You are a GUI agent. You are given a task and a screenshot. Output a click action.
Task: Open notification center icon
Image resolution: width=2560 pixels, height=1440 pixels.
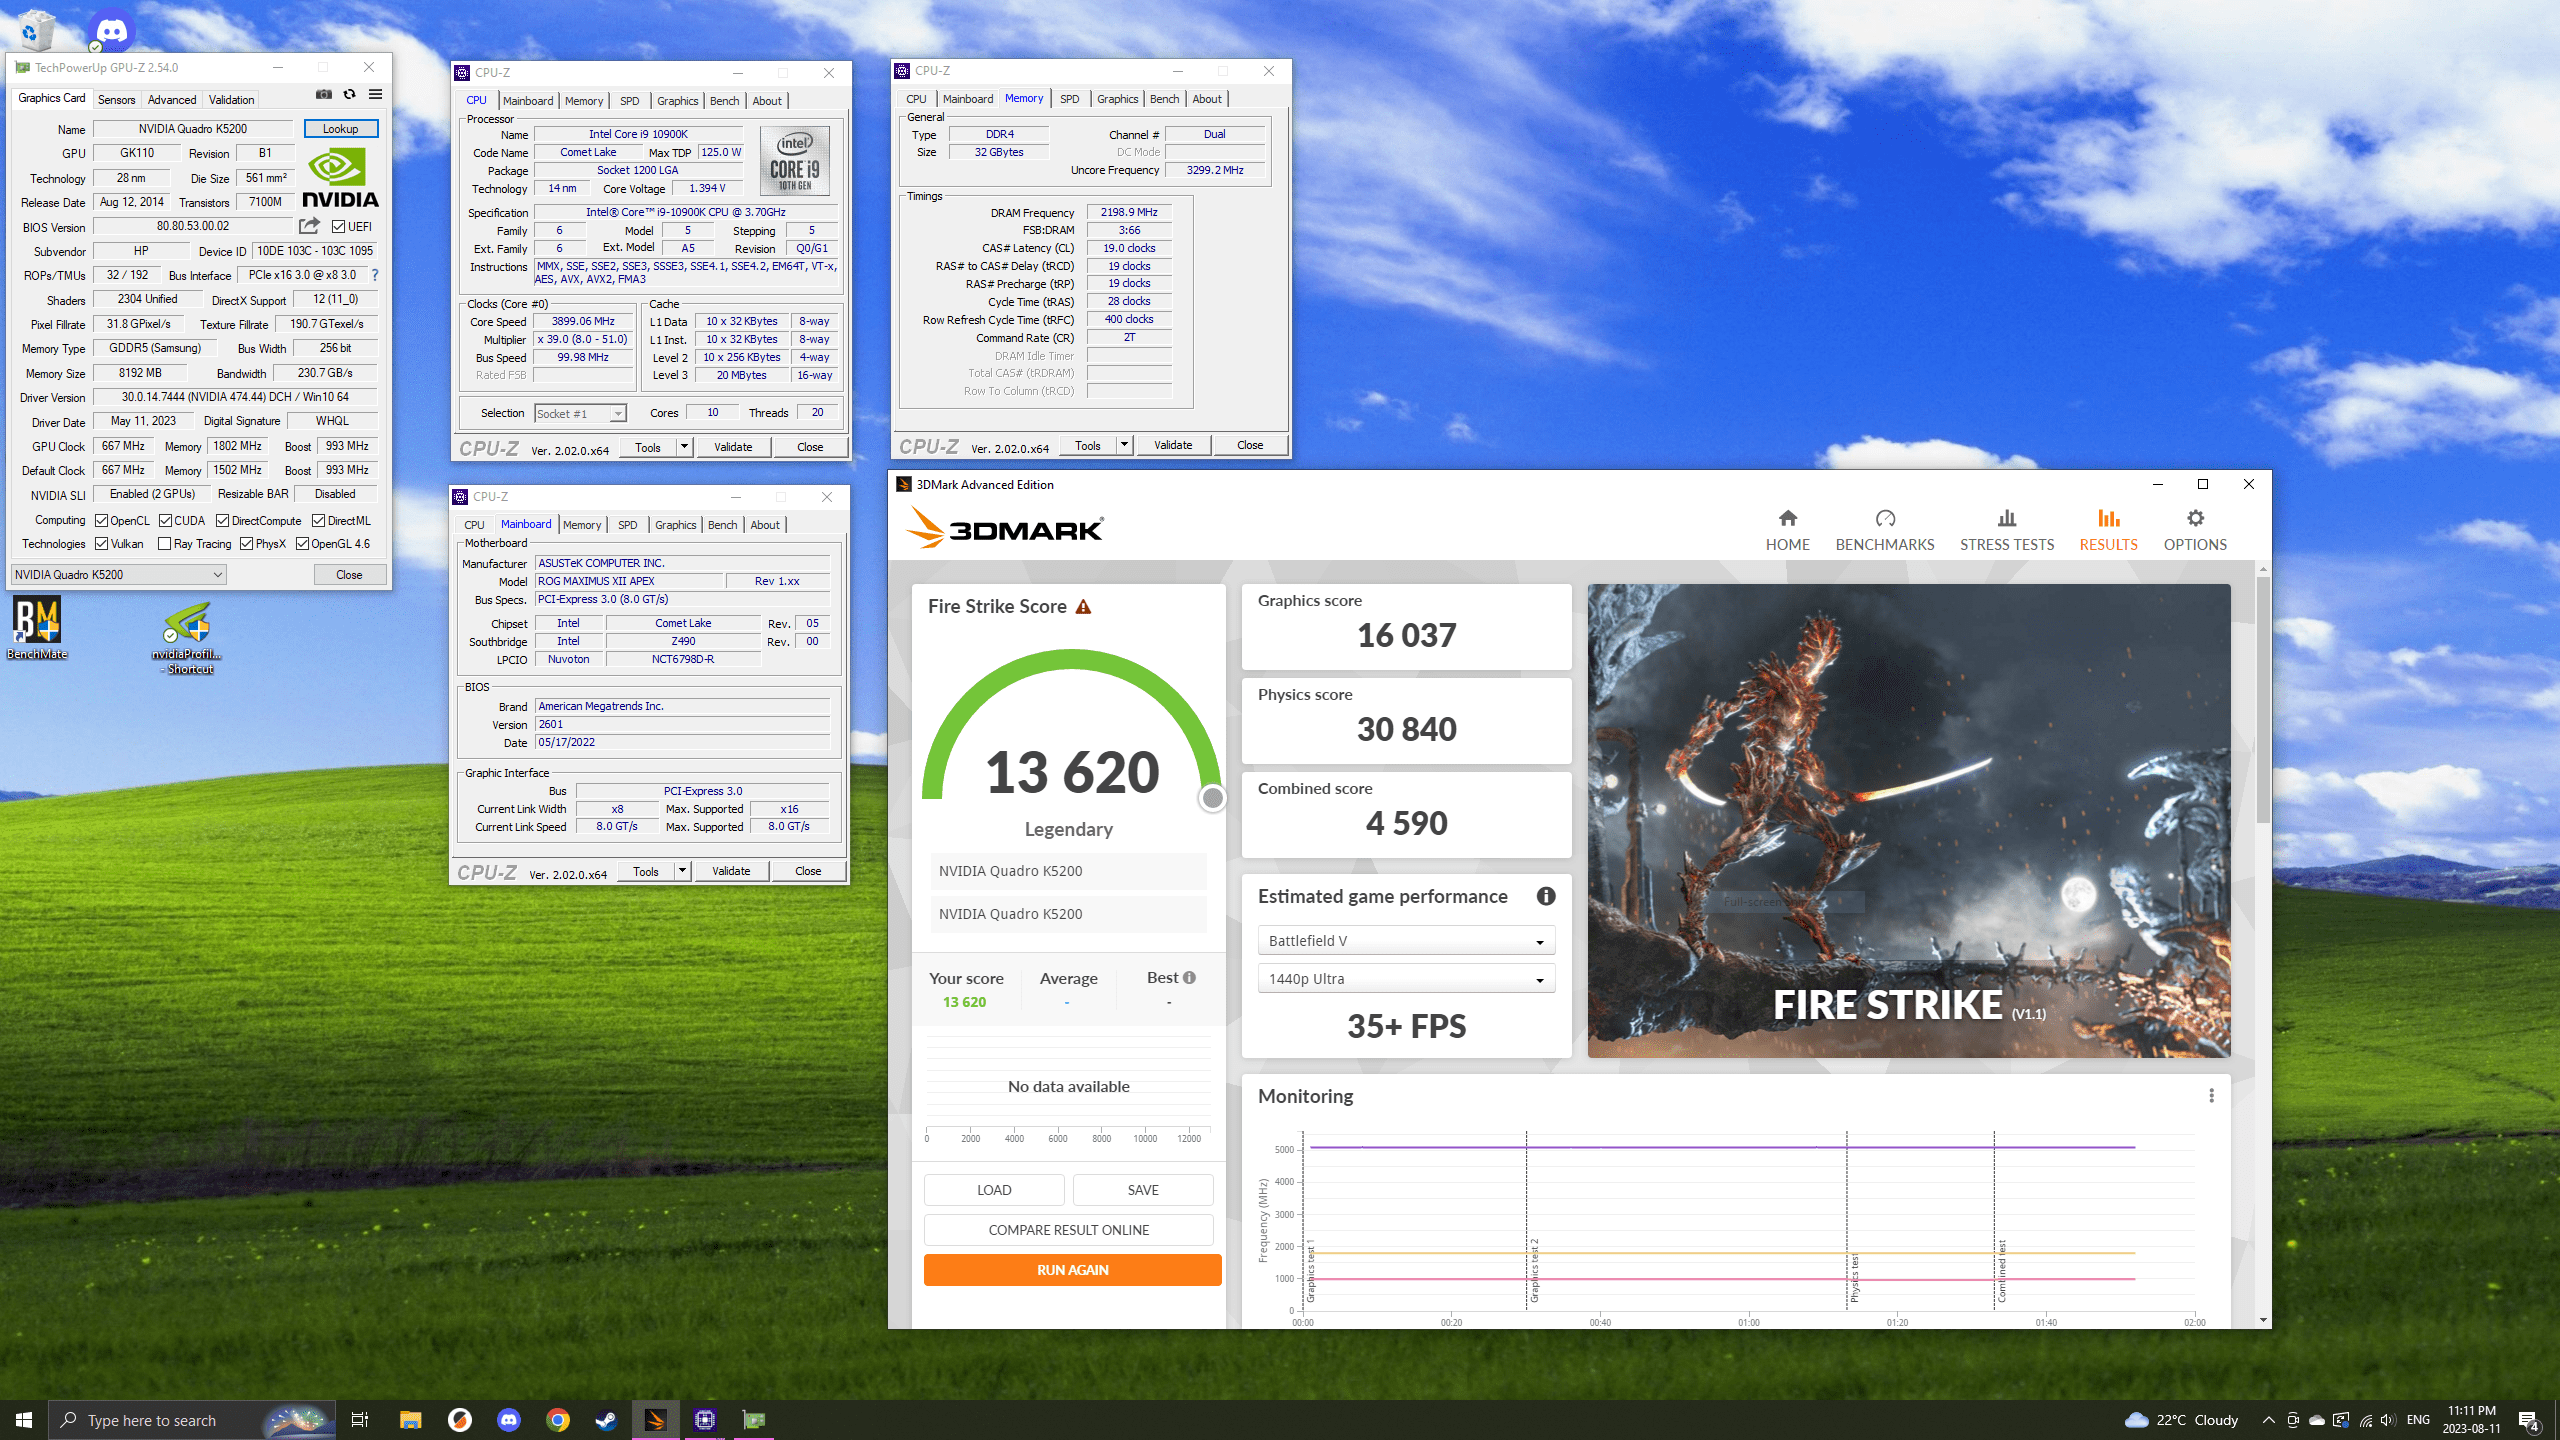[2529, 1420]
